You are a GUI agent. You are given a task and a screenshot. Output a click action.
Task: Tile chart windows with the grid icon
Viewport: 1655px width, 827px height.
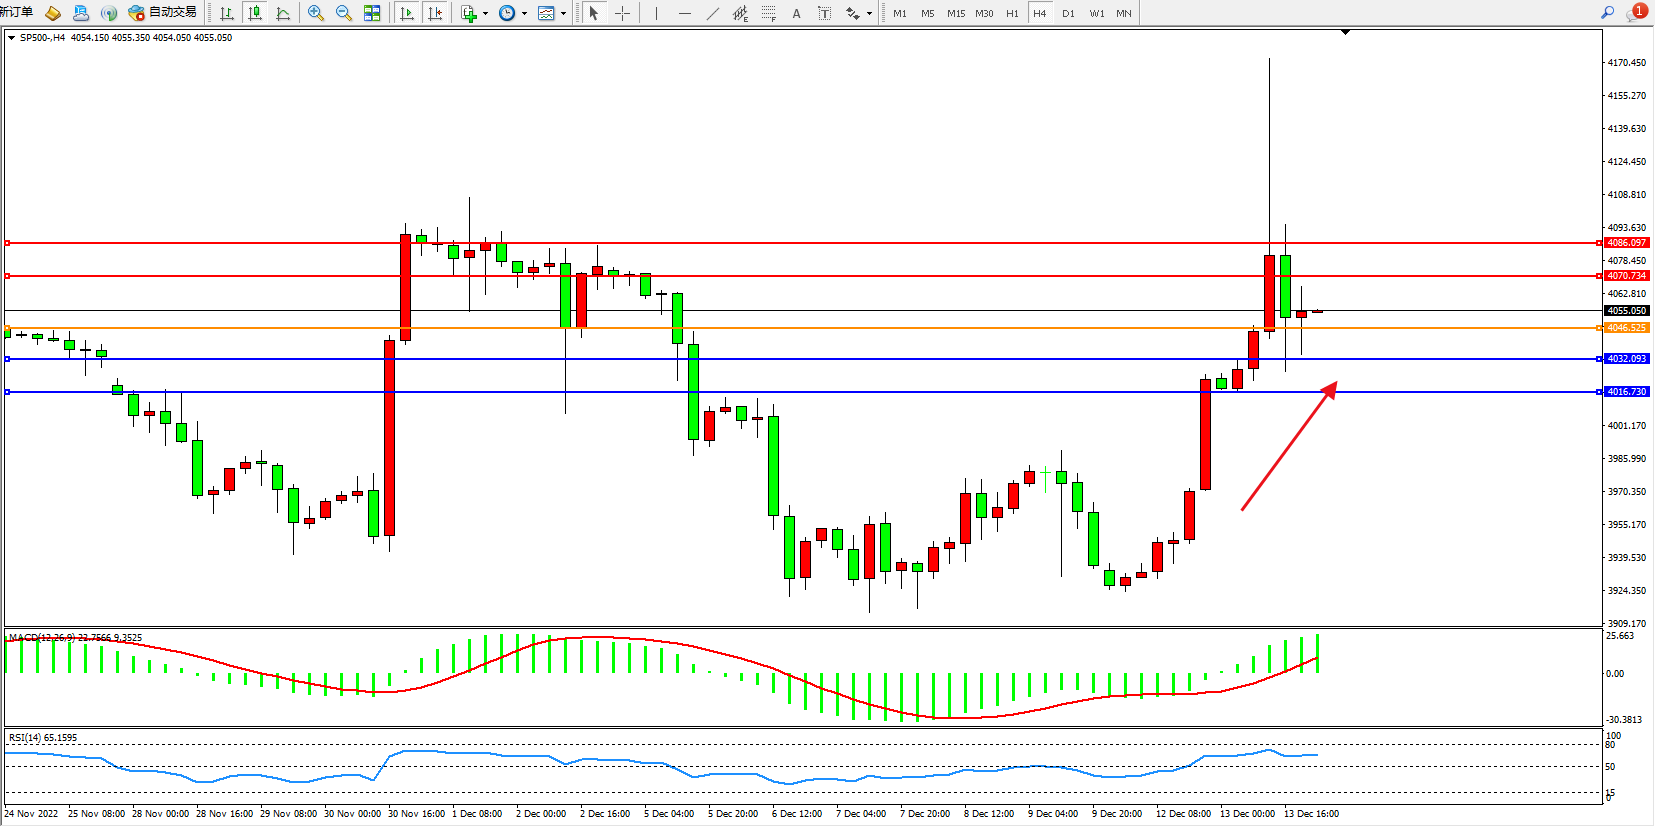point(372,13)
